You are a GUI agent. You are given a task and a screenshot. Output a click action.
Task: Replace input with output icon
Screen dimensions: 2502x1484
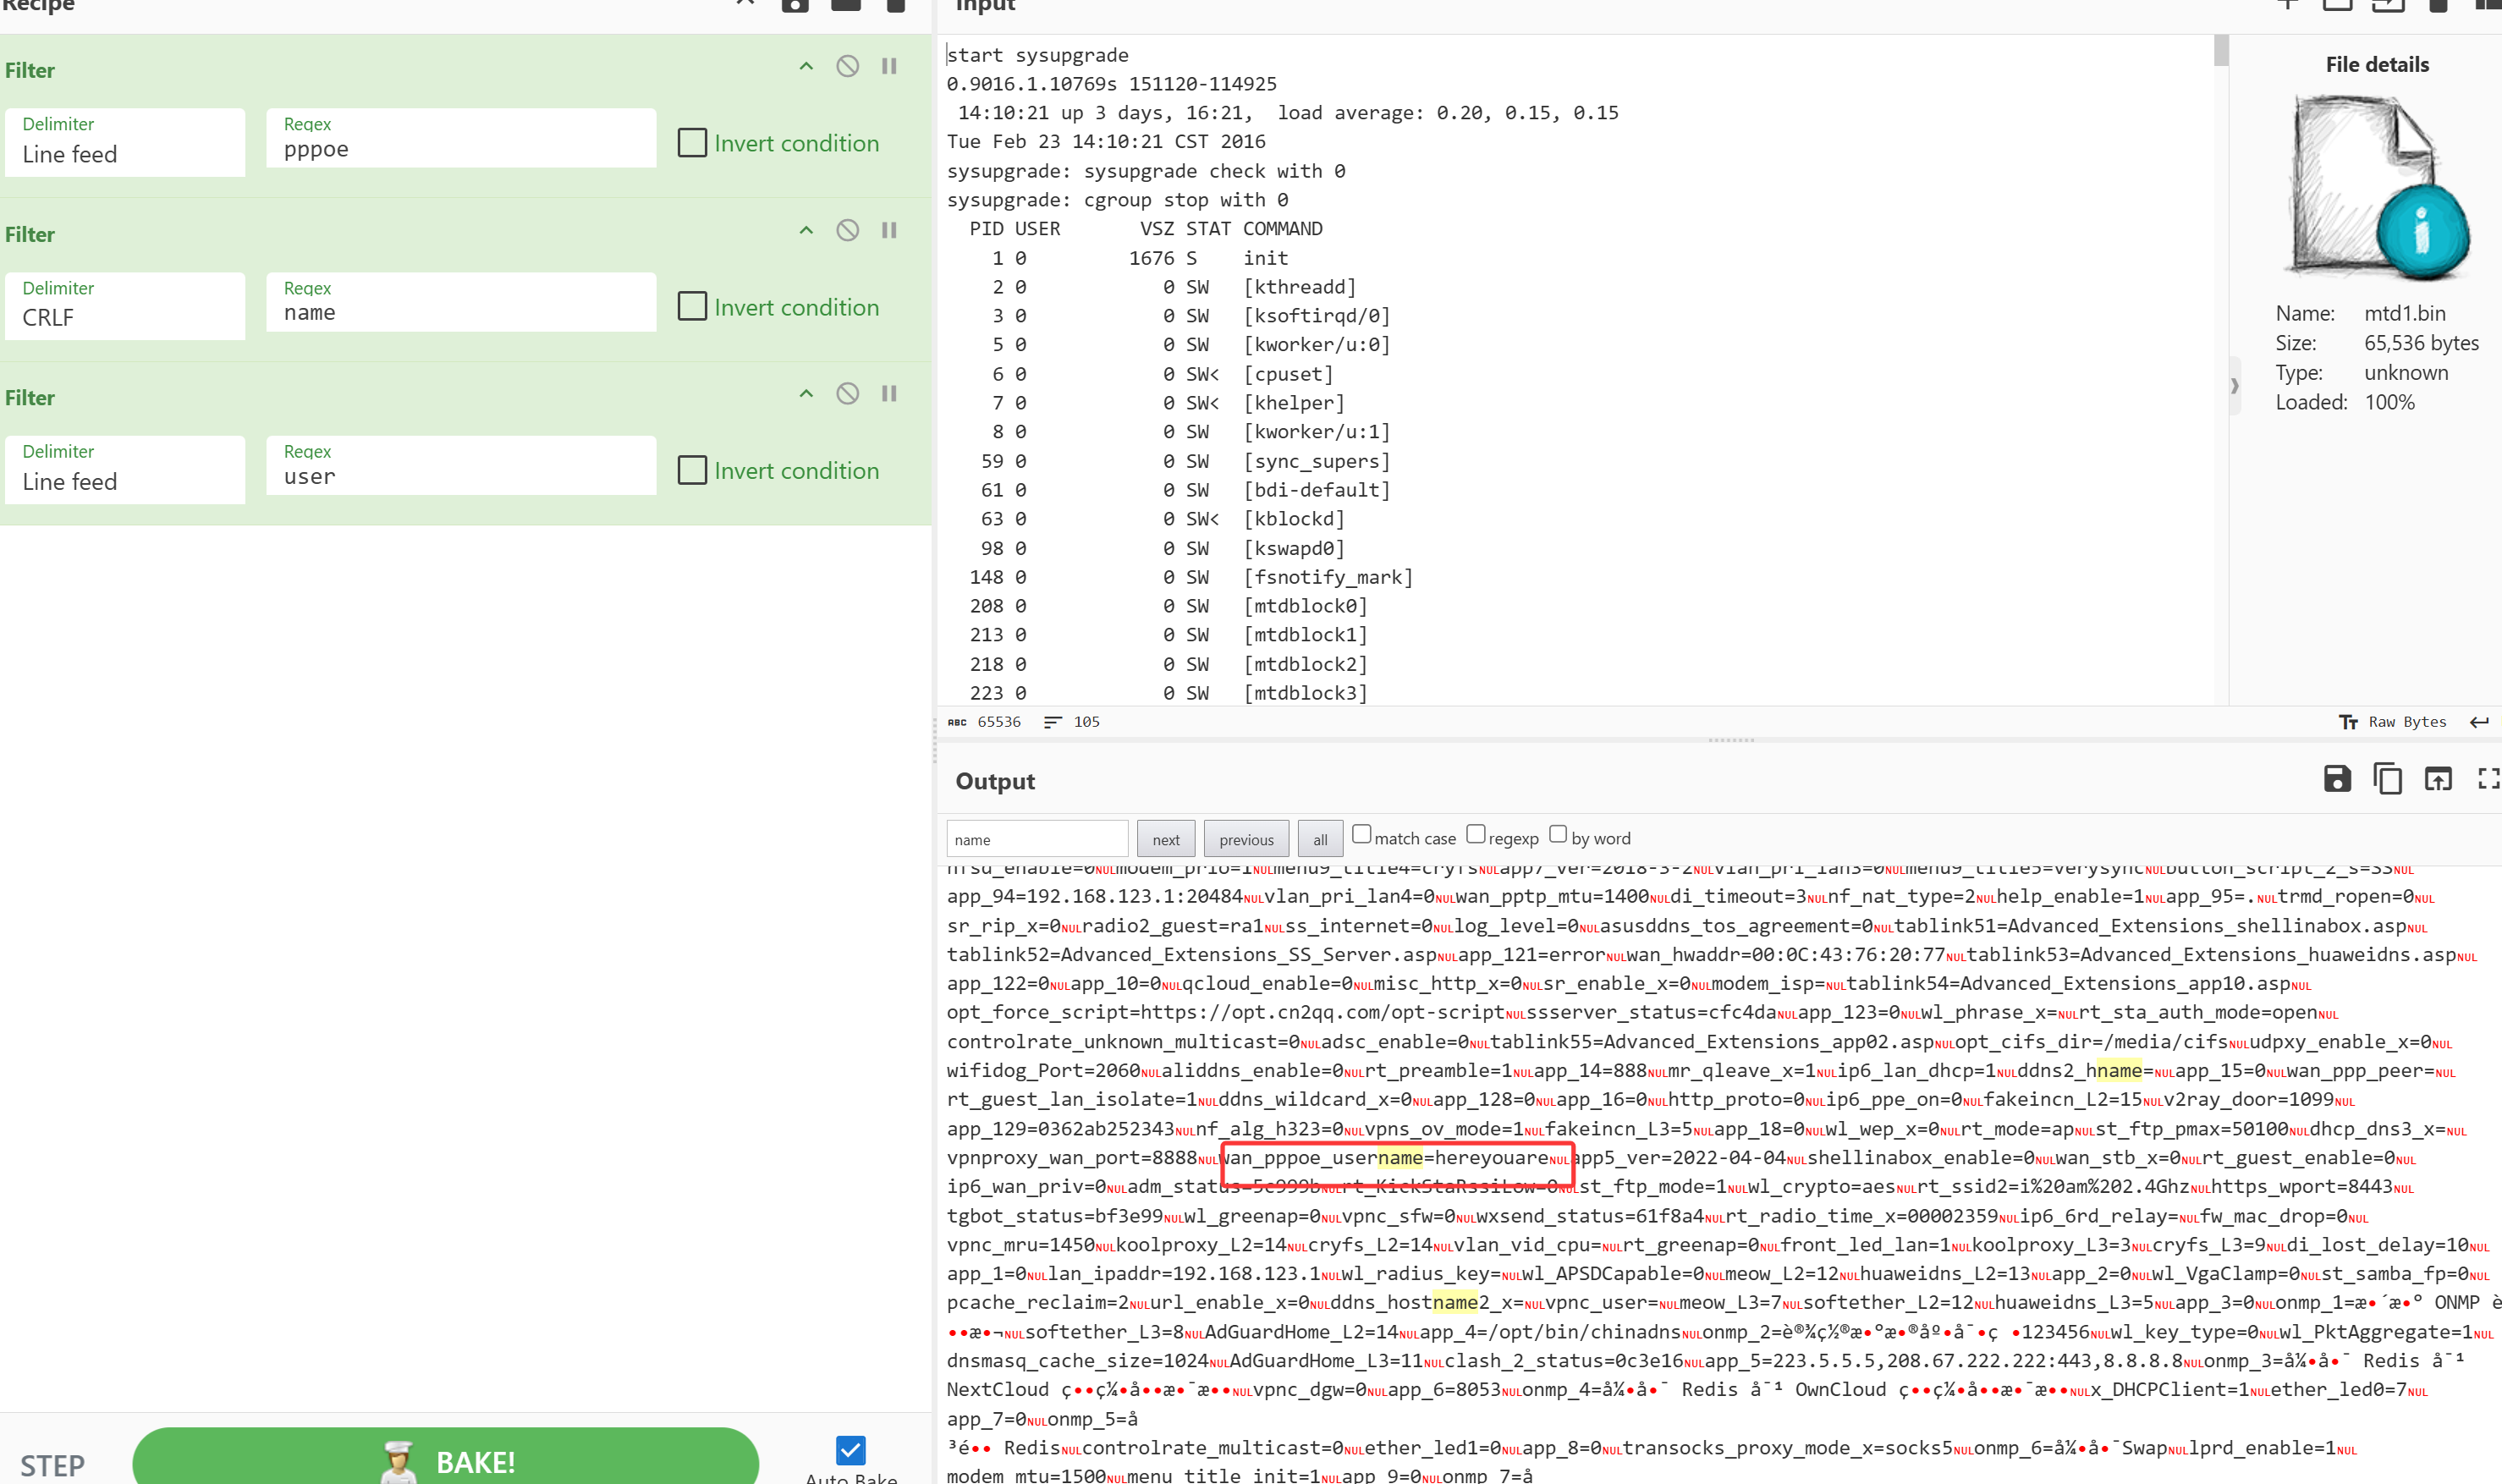point(2437,778)
